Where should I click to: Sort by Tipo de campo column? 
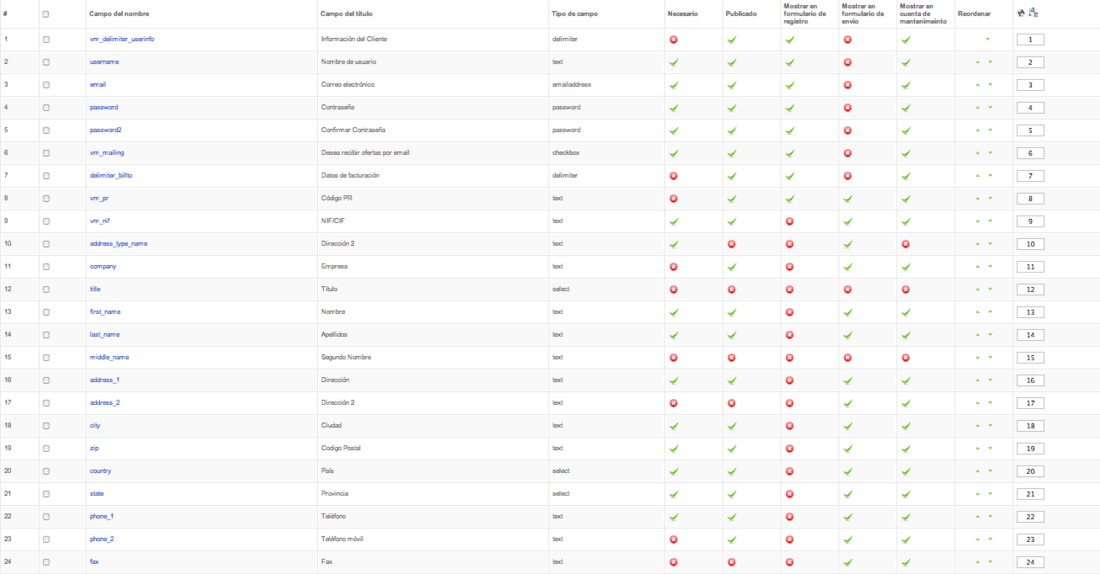pos(575,14)
